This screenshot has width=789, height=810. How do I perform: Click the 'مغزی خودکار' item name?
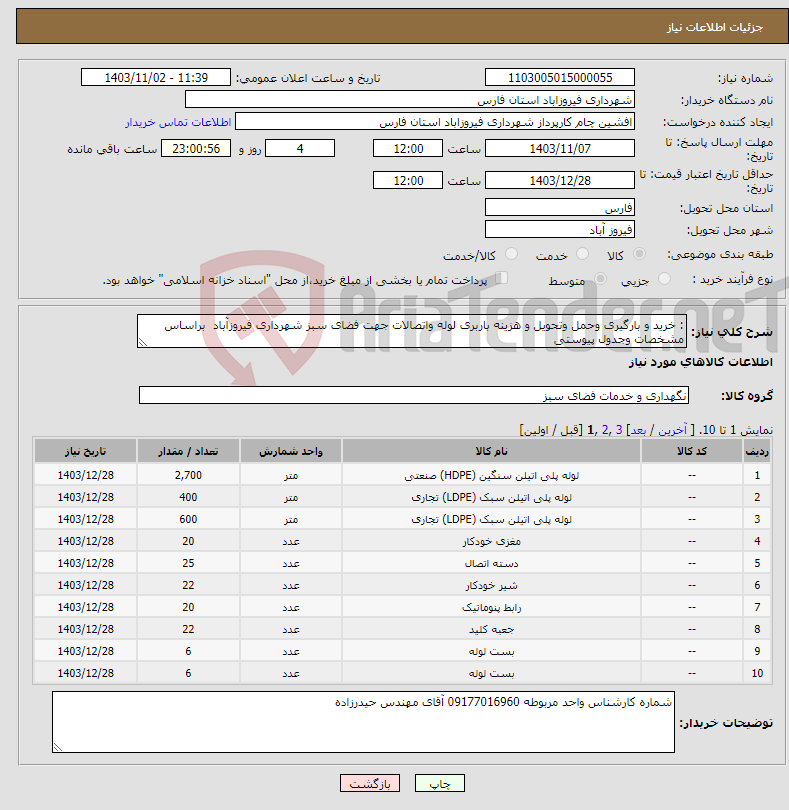click(x=491, y=541)
